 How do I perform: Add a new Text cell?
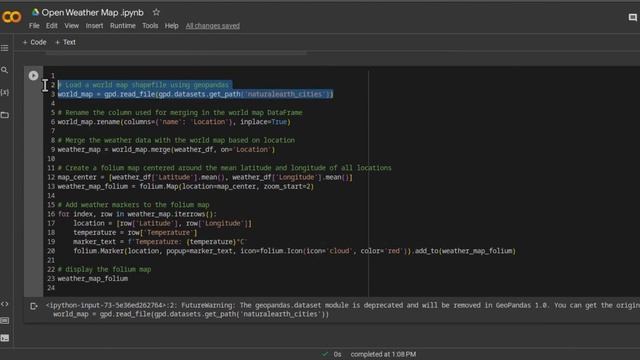coord(65,42)
